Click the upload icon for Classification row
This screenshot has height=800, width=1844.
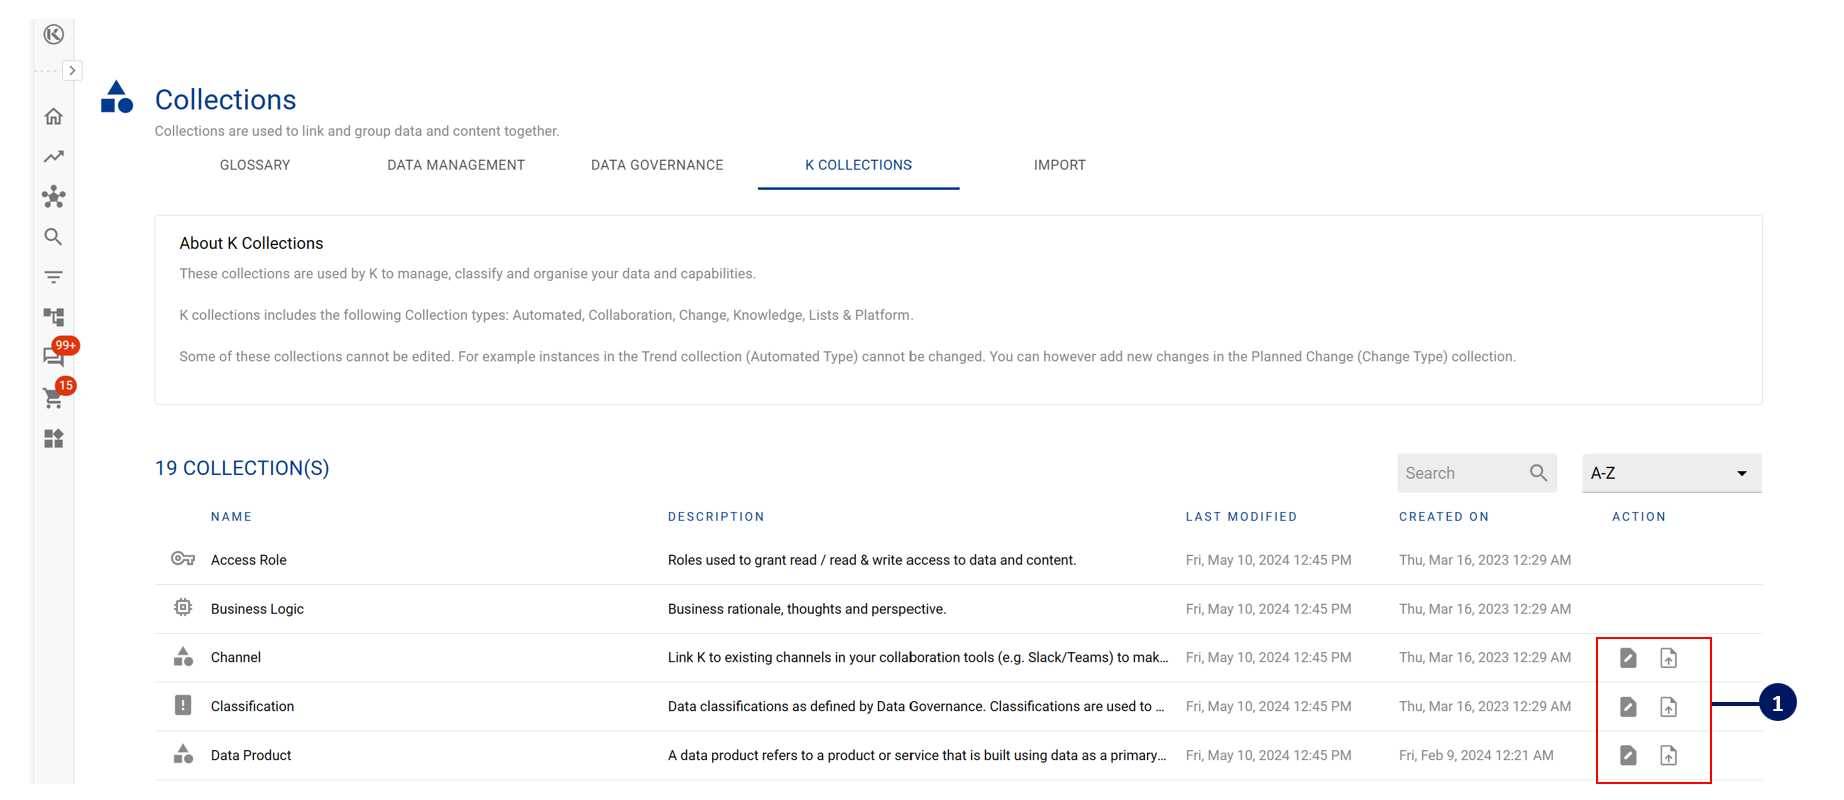pyautogui.click(x=1668, y=707)
